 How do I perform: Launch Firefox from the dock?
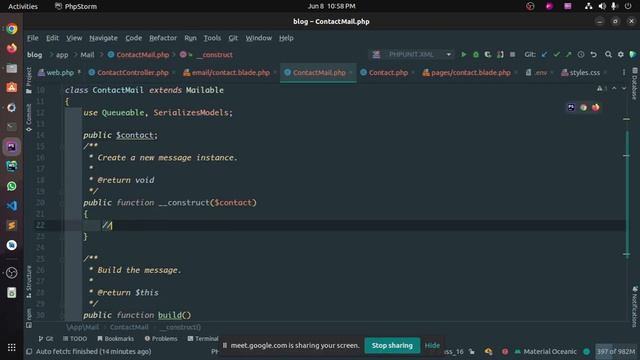(x=11, y=48)
